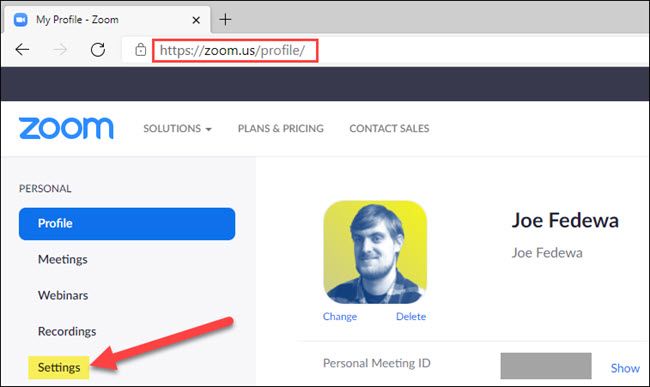The width and height of the screenshot is (650, 387).
Task: Close the My Profile - Zoom tab
Action: point(196,20)
